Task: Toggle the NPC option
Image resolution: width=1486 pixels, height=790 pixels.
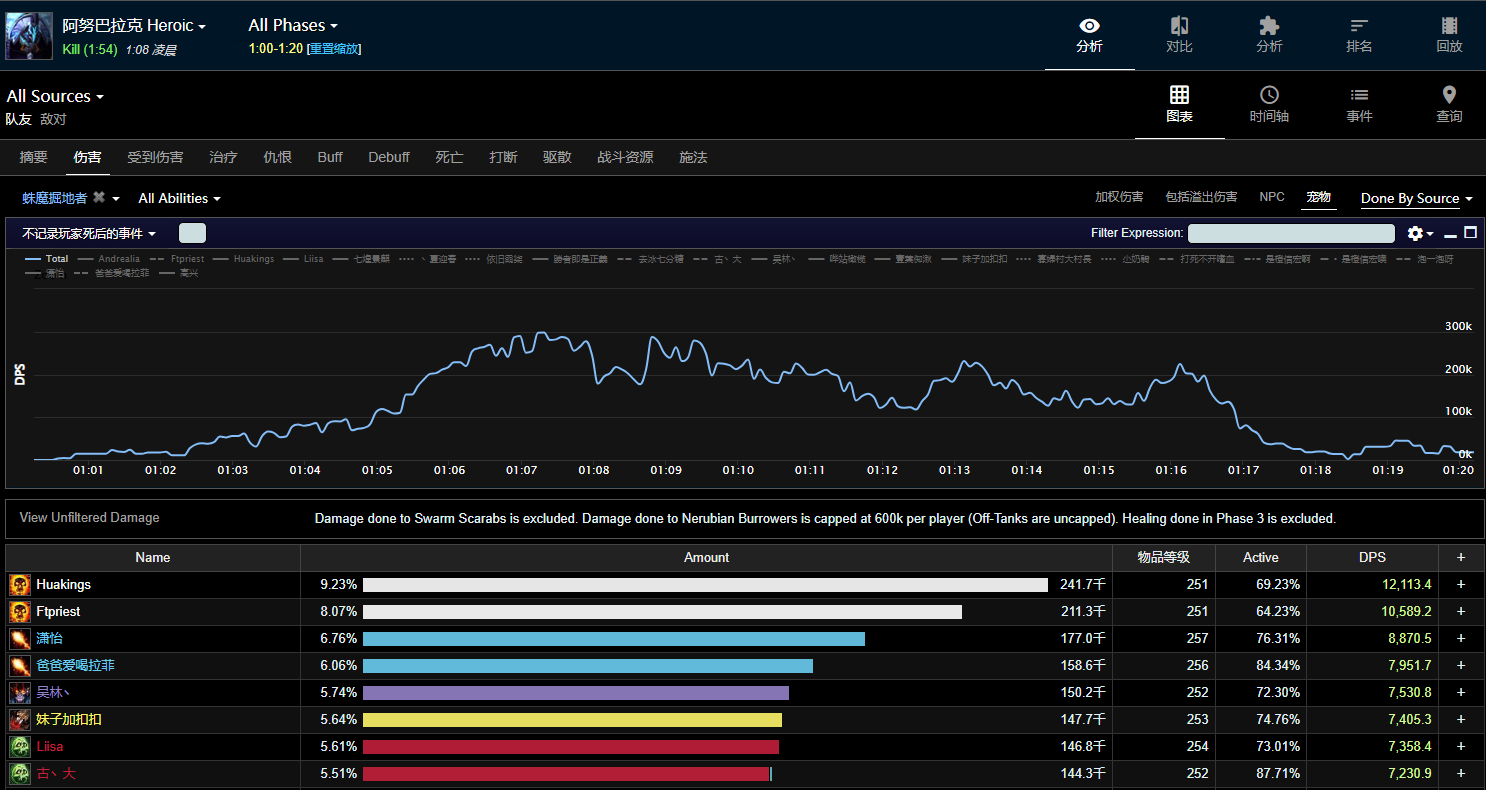Action: click(x=1272, y=197)
